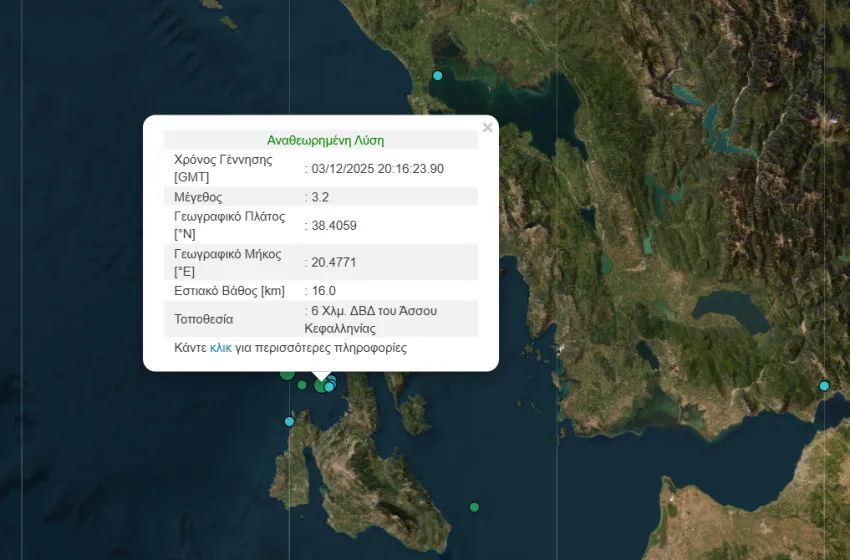The image size is (850, 560).
Task: Click the 'Γεωγραφικό Πλάτος [°N]' label
Action: pos(229,225)
